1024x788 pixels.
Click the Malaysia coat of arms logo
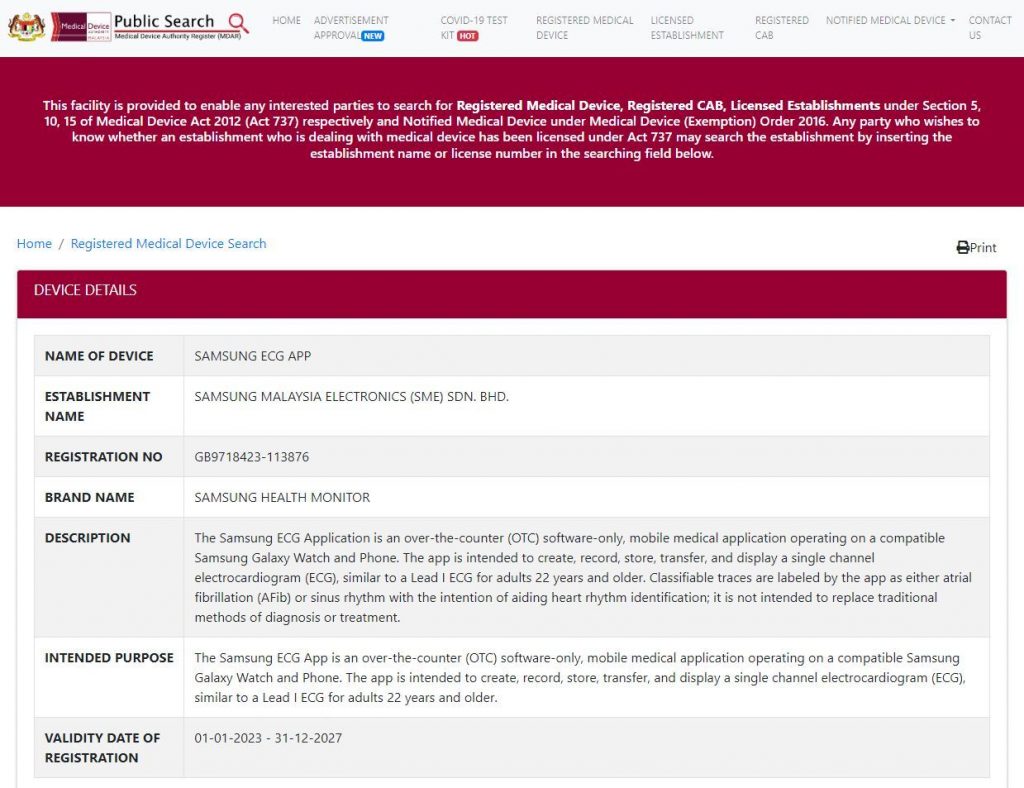tap(26, 27)
